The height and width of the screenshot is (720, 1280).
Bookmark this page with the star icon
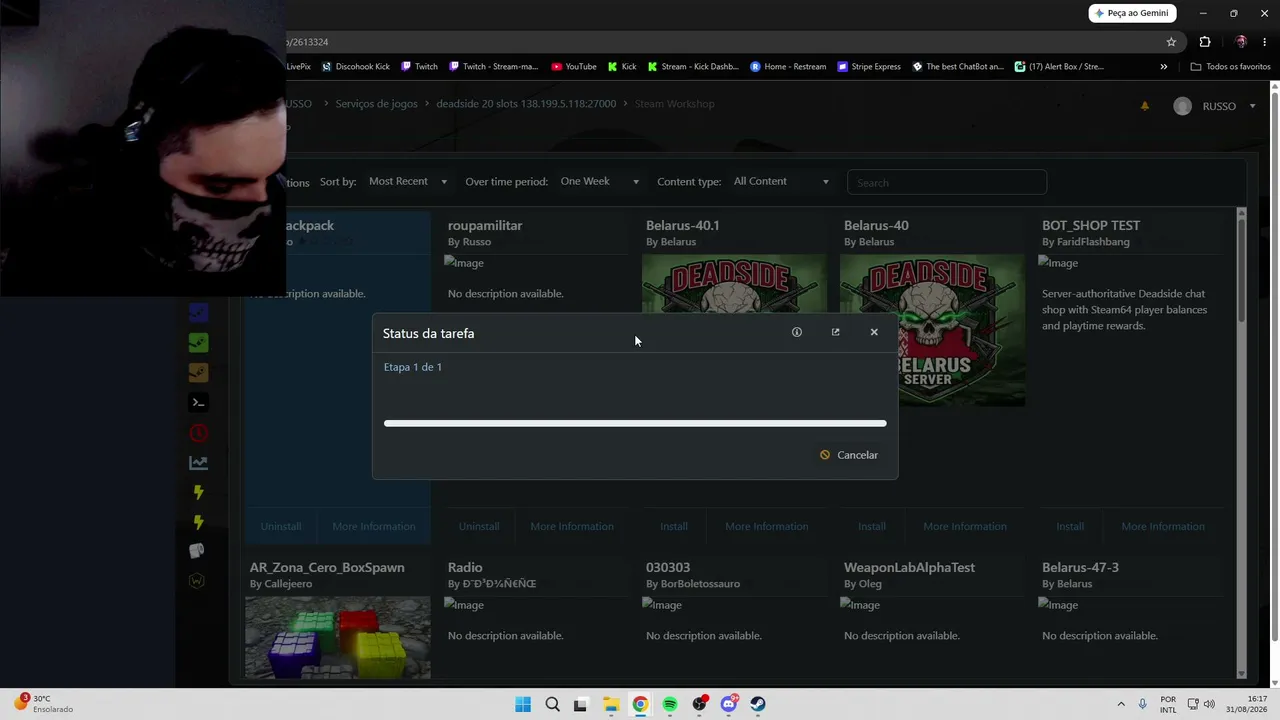[1171, 42]
